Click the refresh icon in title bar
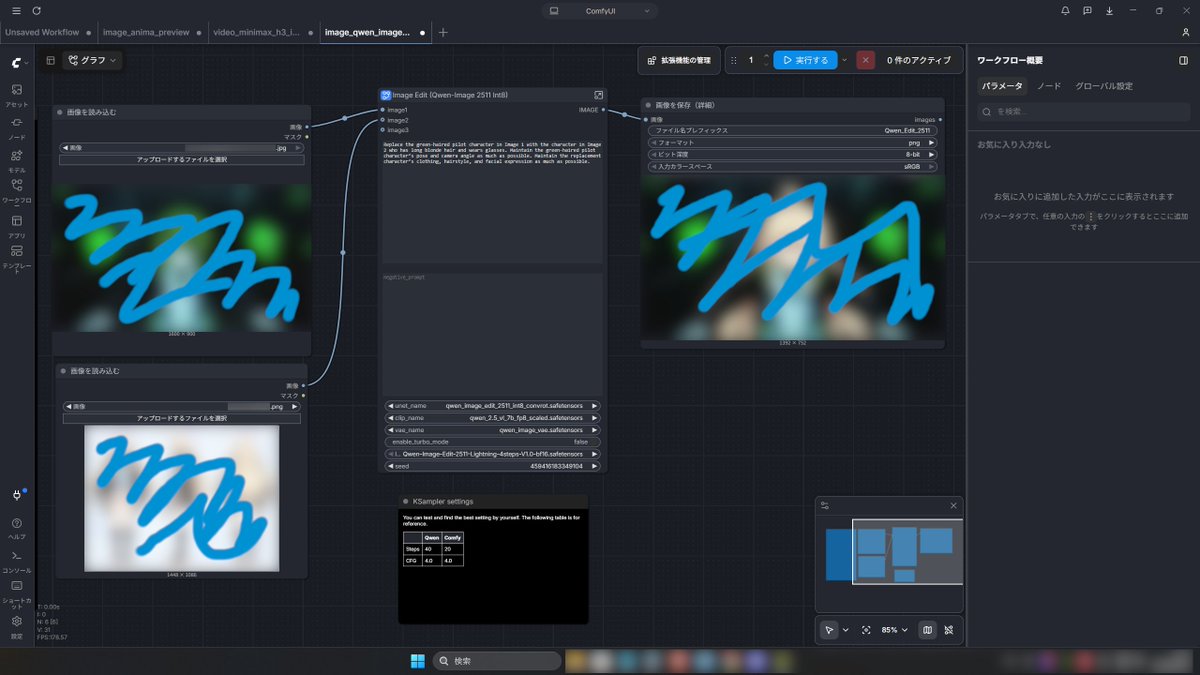1200x675 pixels. tap(37, 10)
